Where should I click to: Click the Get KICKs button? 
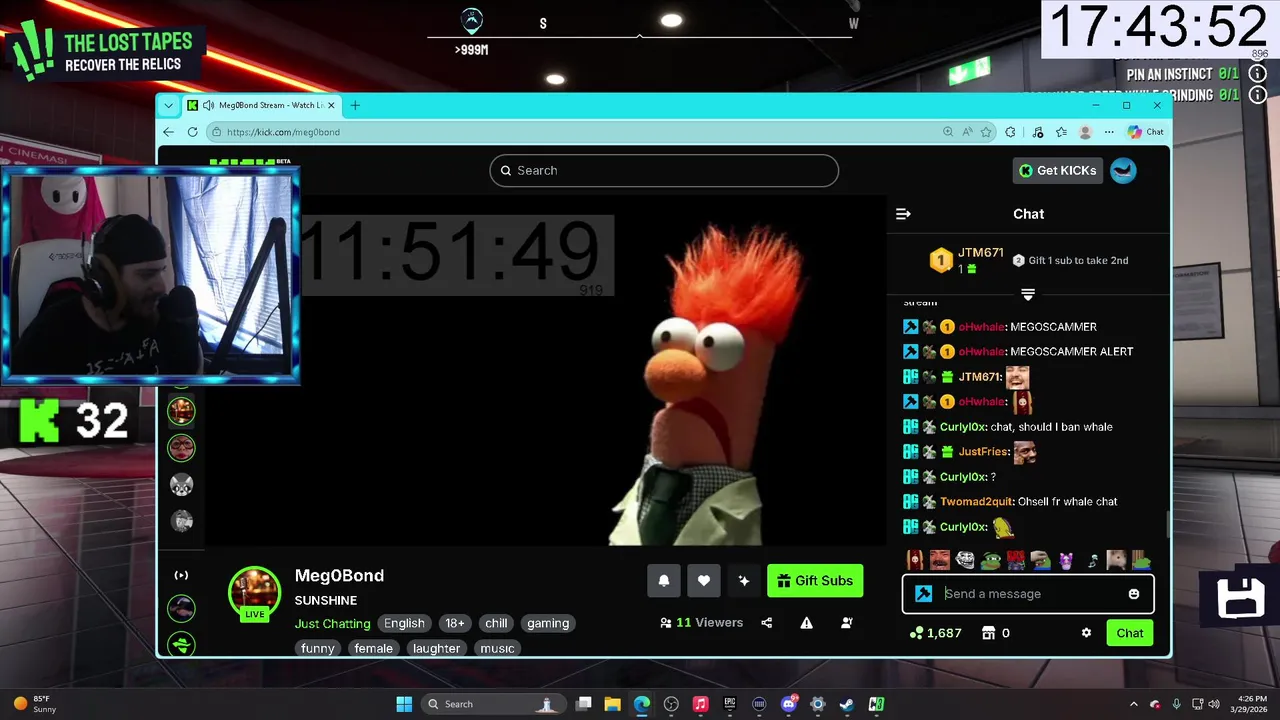tap(1058, 171)
